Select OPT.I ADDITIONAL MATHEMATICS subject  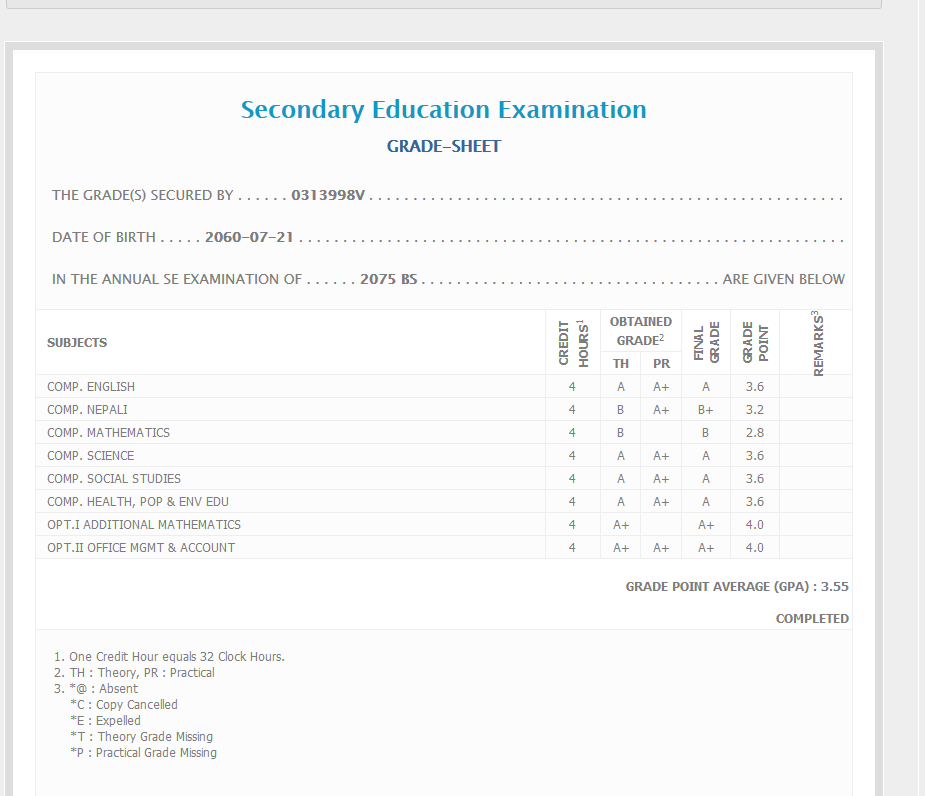144,525
